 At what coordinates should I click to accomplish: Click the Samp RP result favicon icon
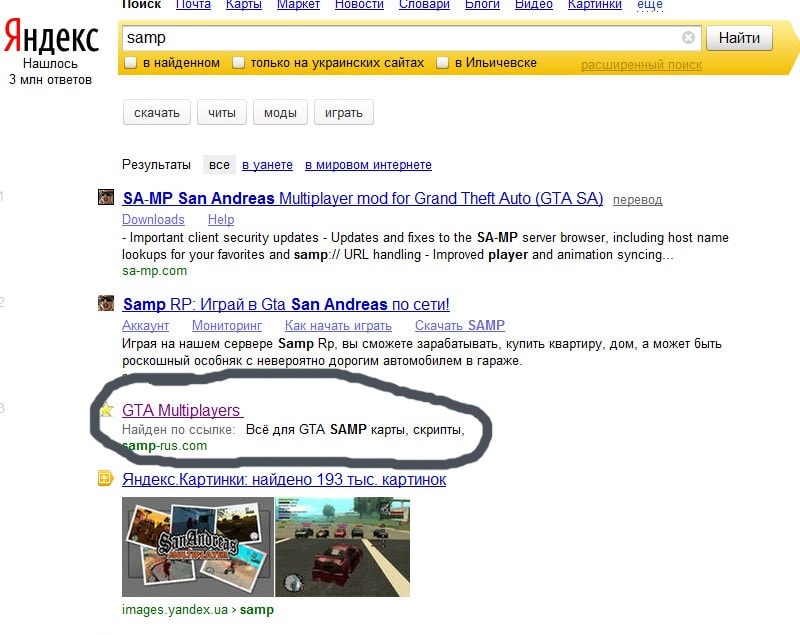(x=106, y=302)
